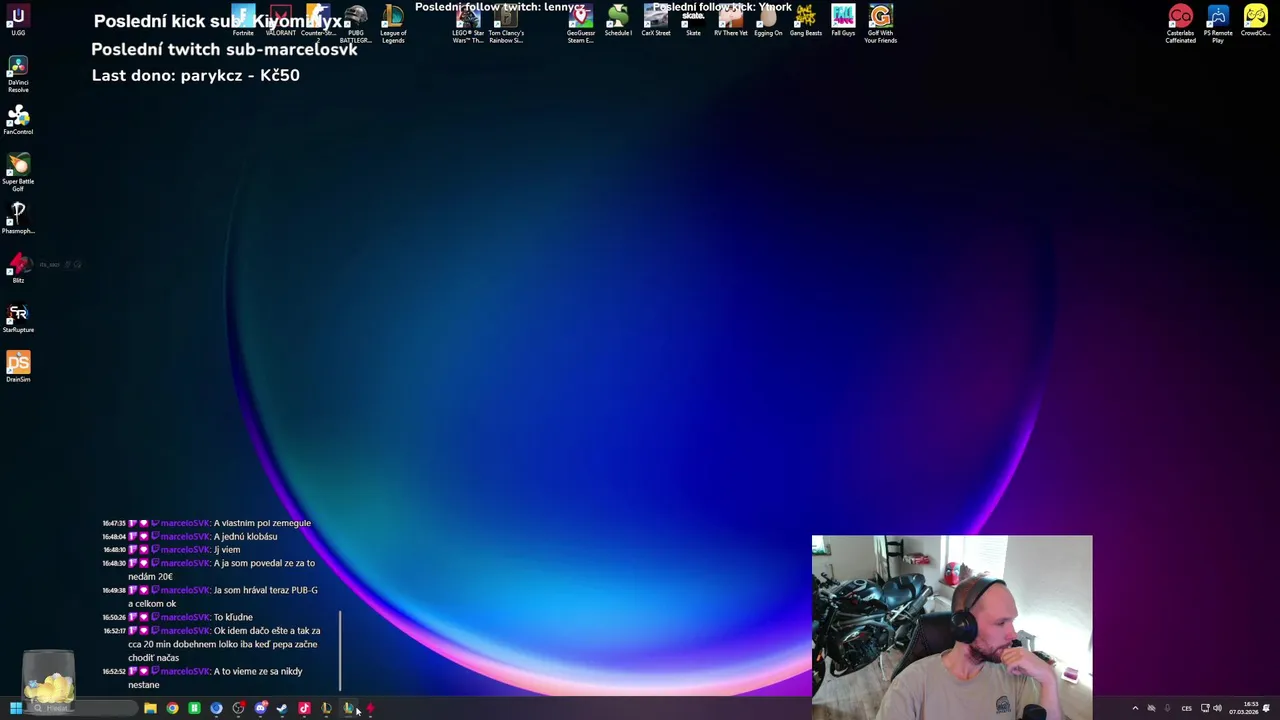The height and width of the screenshot is (720, 1280).
Task: Open File Explorer from the taskbar
Action: (x=150, y=708)
